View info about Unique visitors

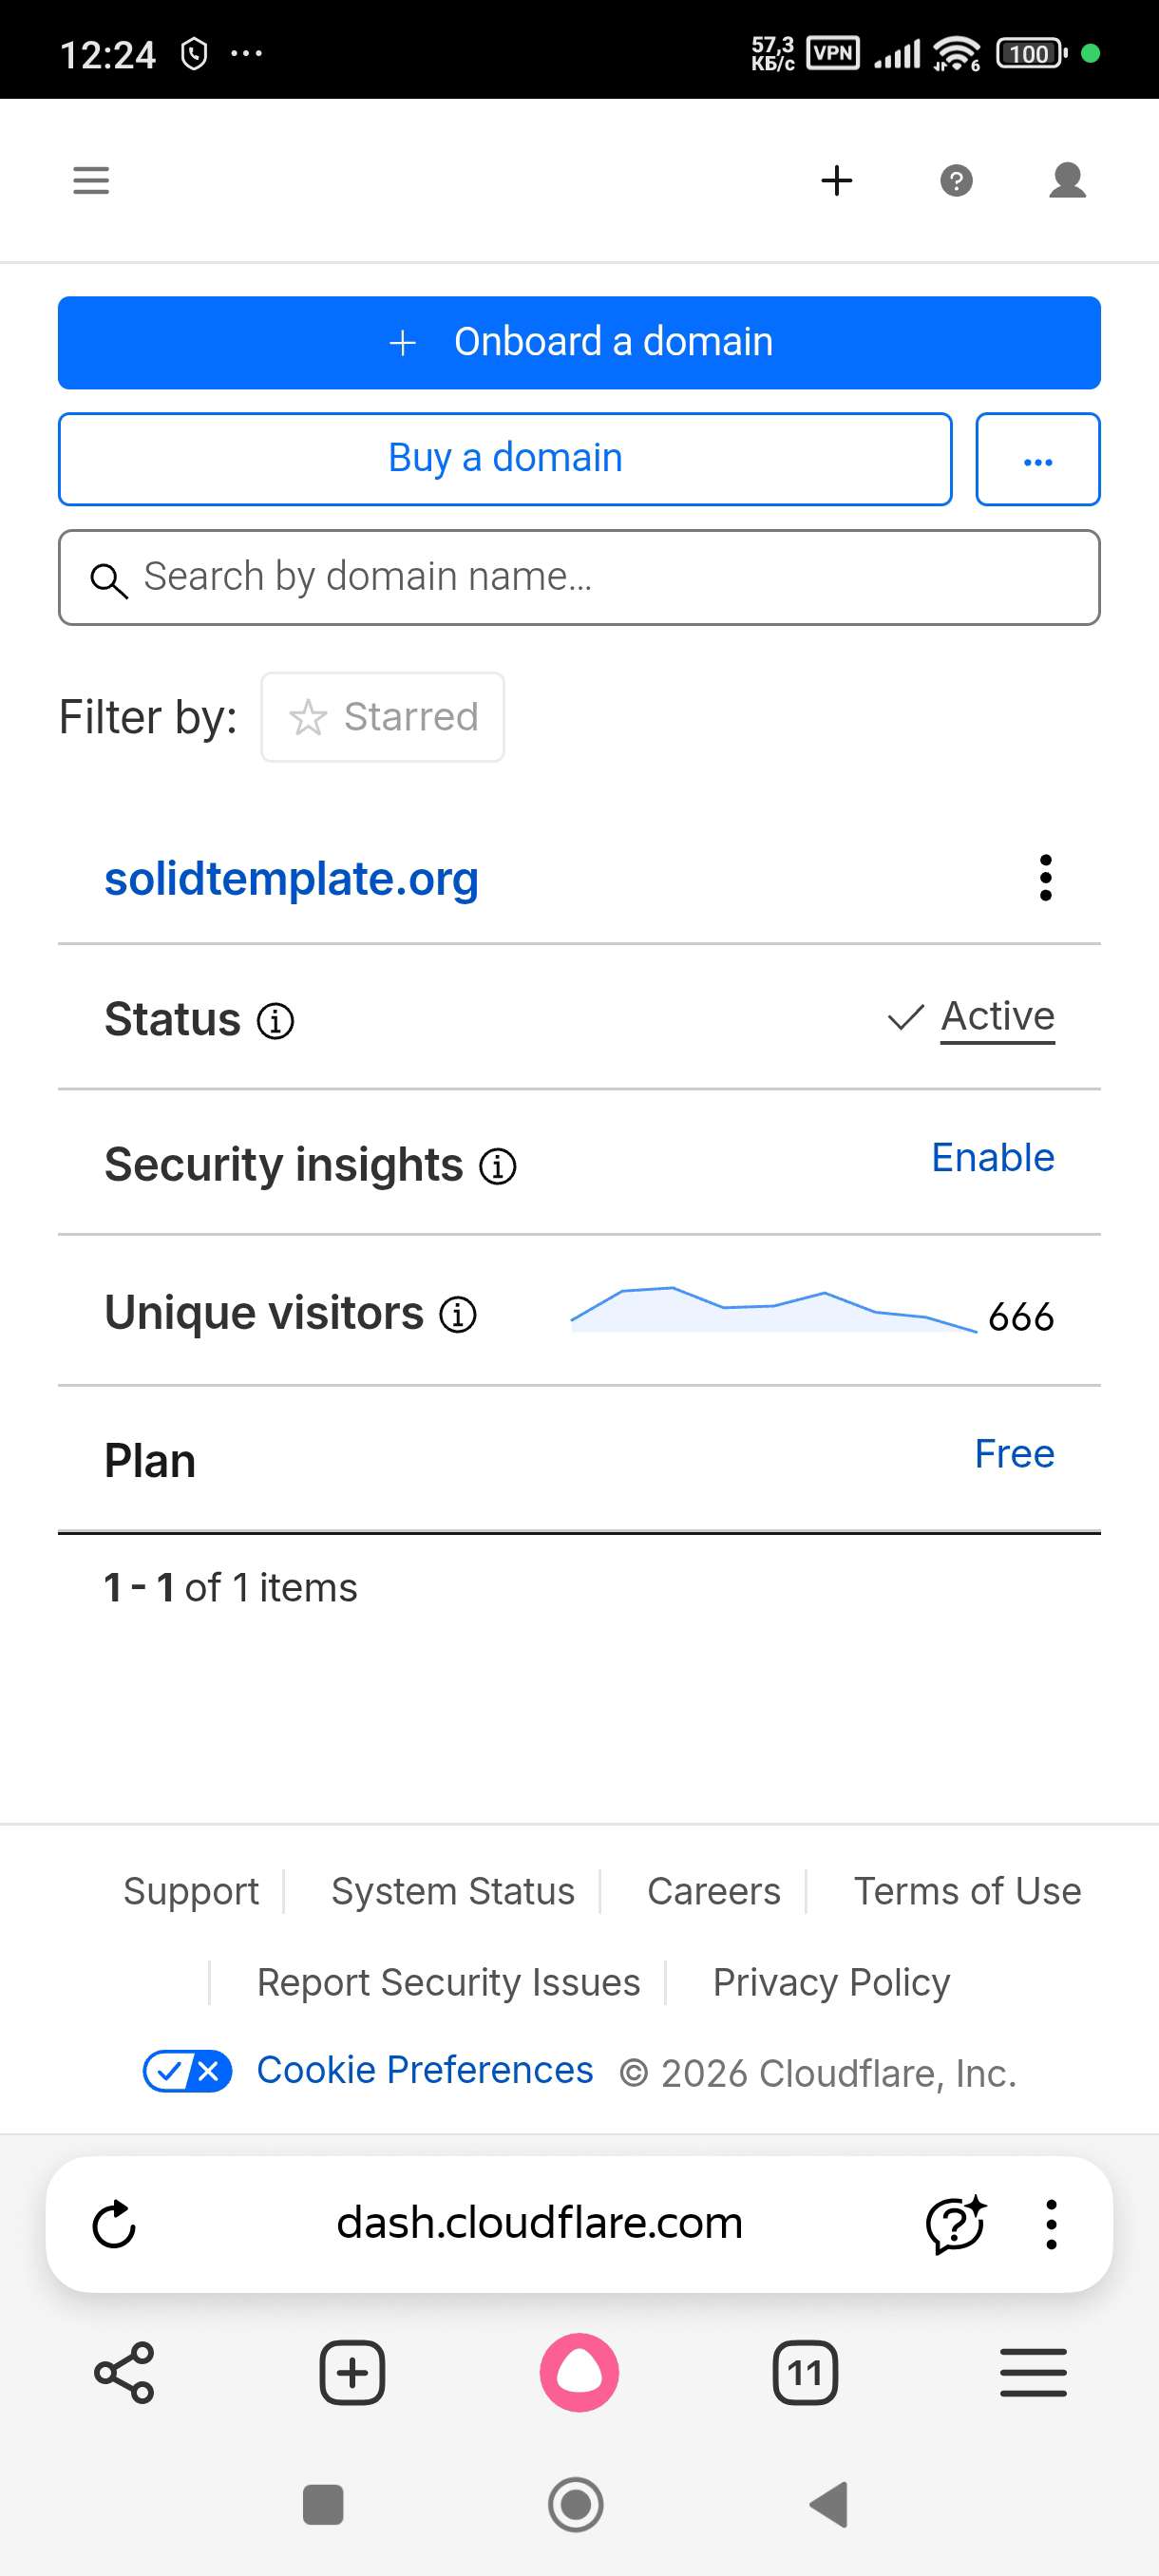pos(457,1314)
